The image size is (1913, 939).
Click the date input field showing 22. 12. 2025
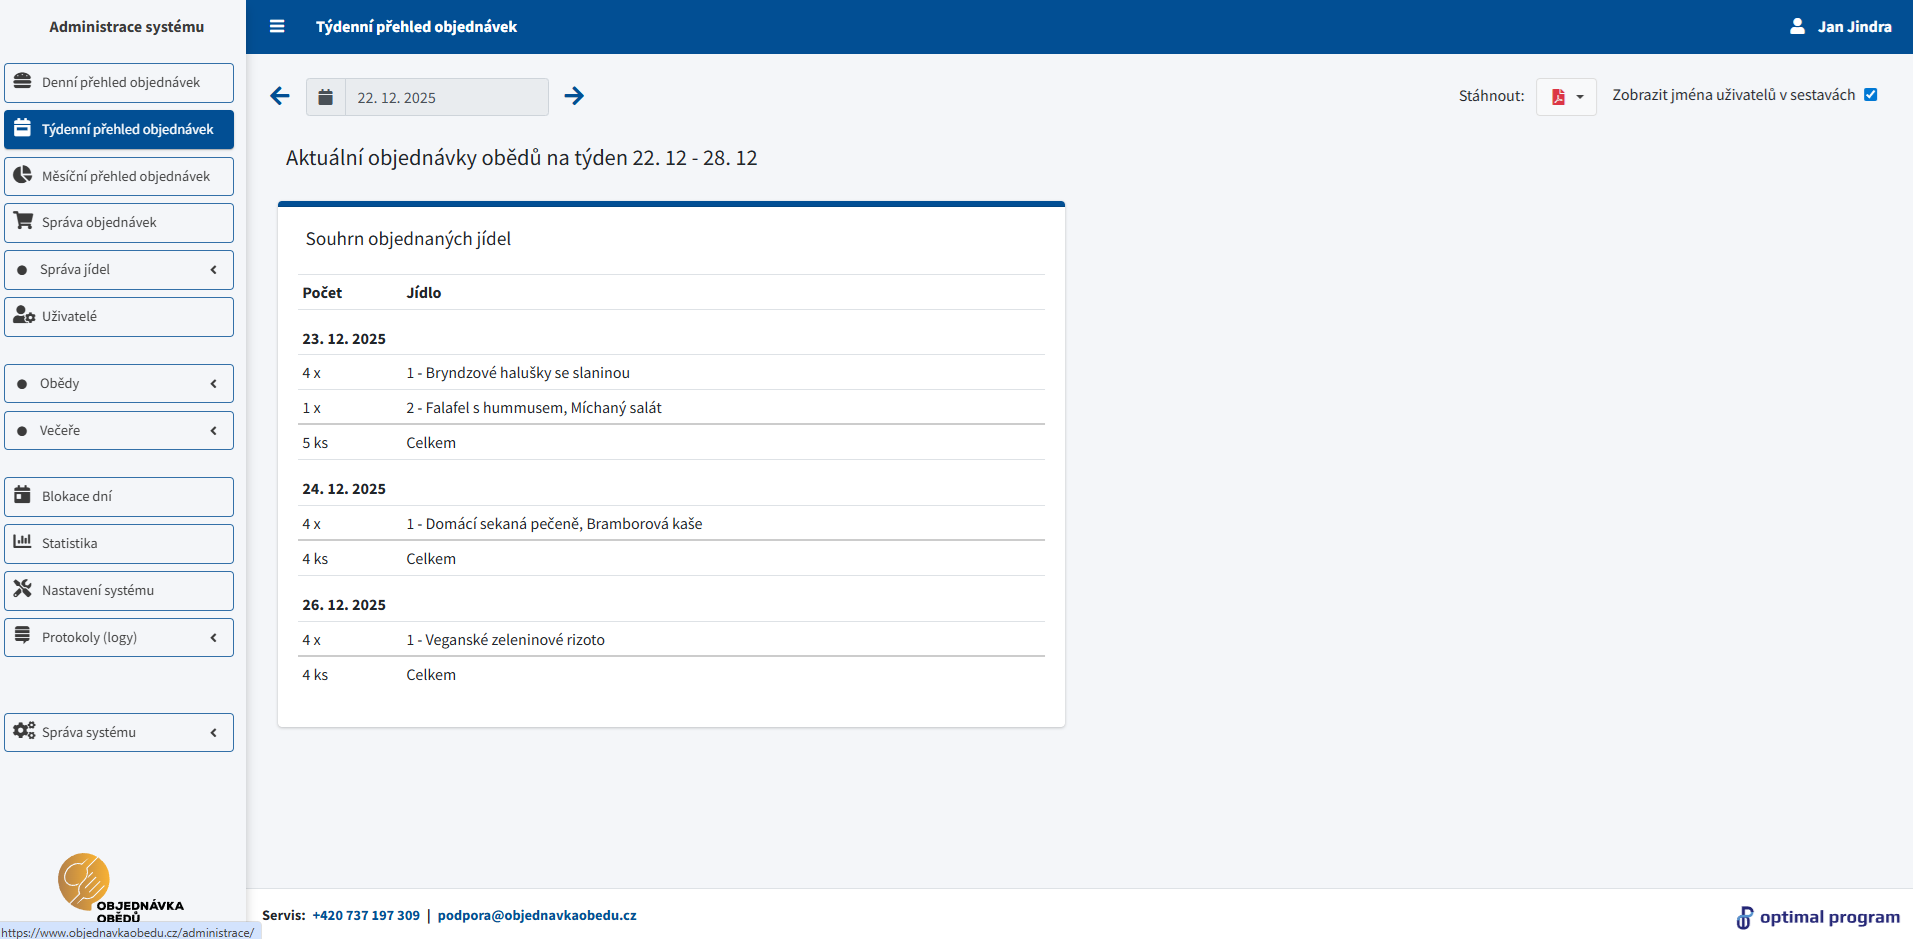tap(446, 98)
